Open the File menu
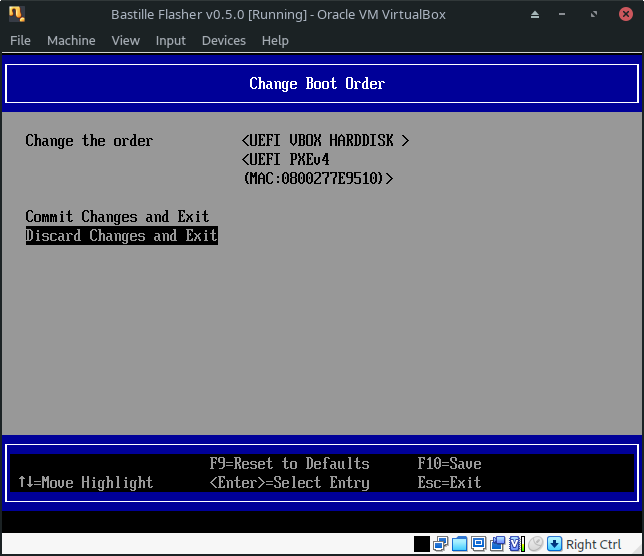 tap(20, 41)
